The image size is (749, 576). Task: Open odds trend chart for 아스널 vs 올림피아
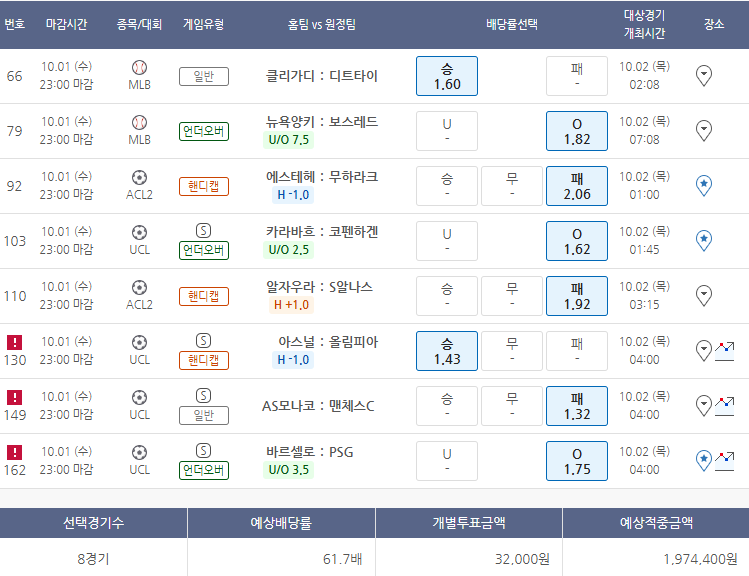pyautogui.click(x=725, y=350)
